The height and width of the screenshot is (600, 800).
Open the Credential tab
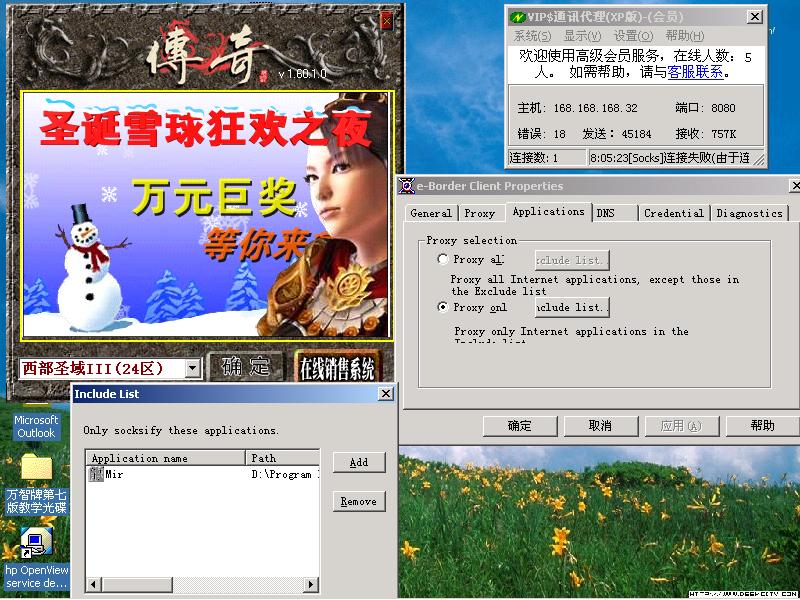(x=673, y=213)
